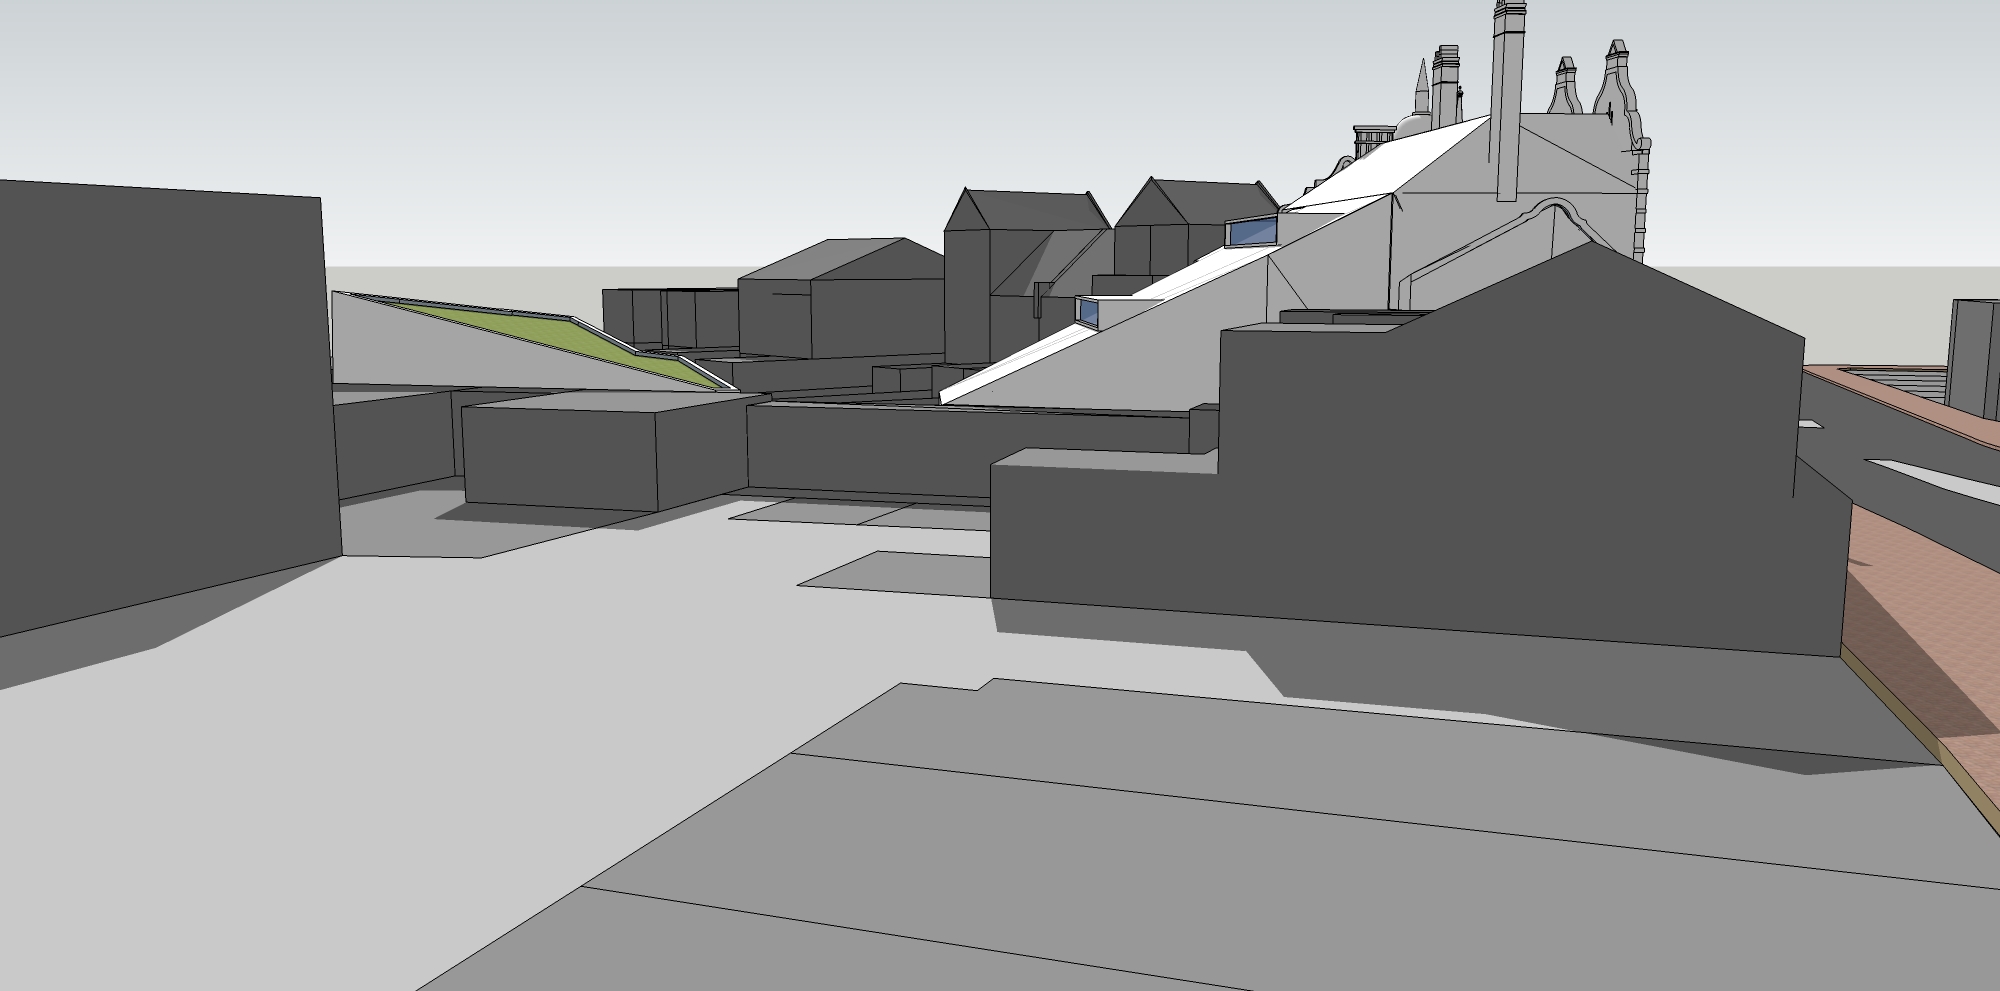Click the tall dark wall on far left
Viewport: 2000px width, 991px height.
(x=160, y=400)
